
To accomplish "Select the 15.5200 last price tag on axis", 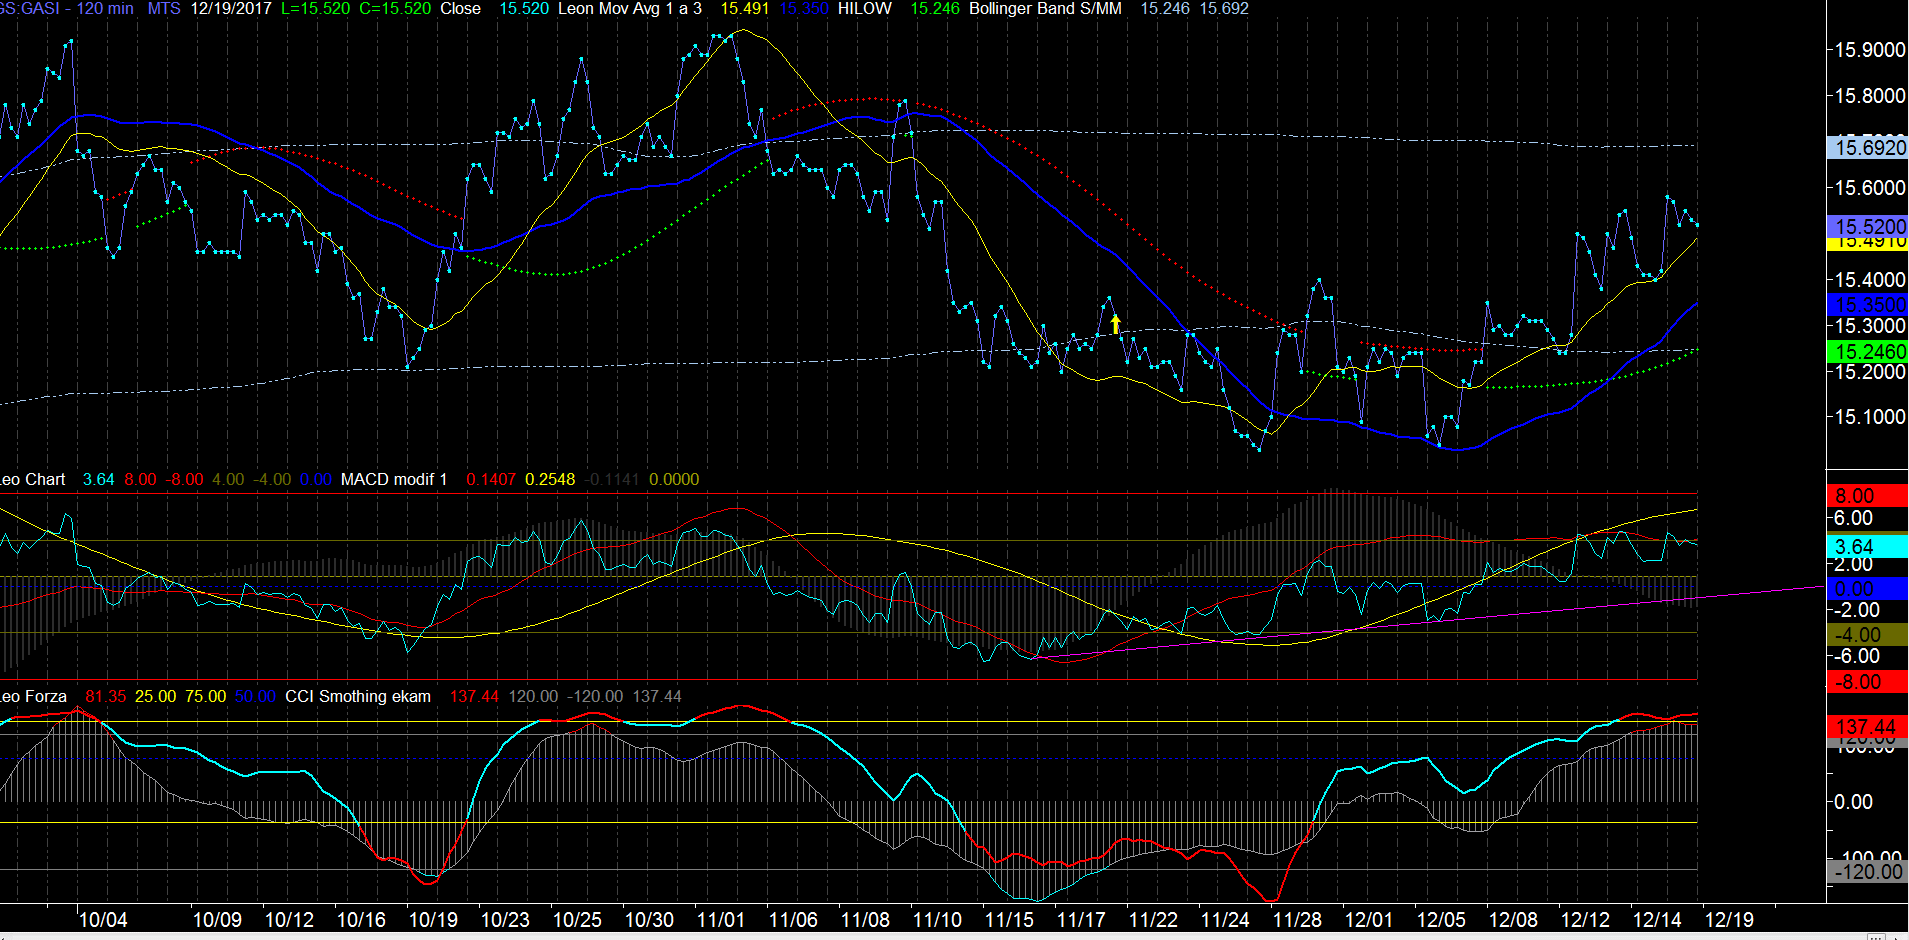I will point(1867,226).
